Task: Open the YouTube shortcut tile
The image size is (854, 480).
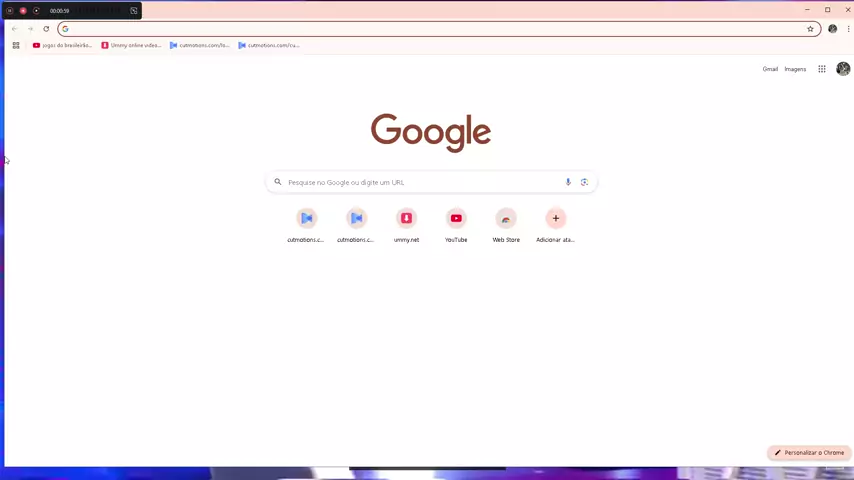Action: pos(456,218)
